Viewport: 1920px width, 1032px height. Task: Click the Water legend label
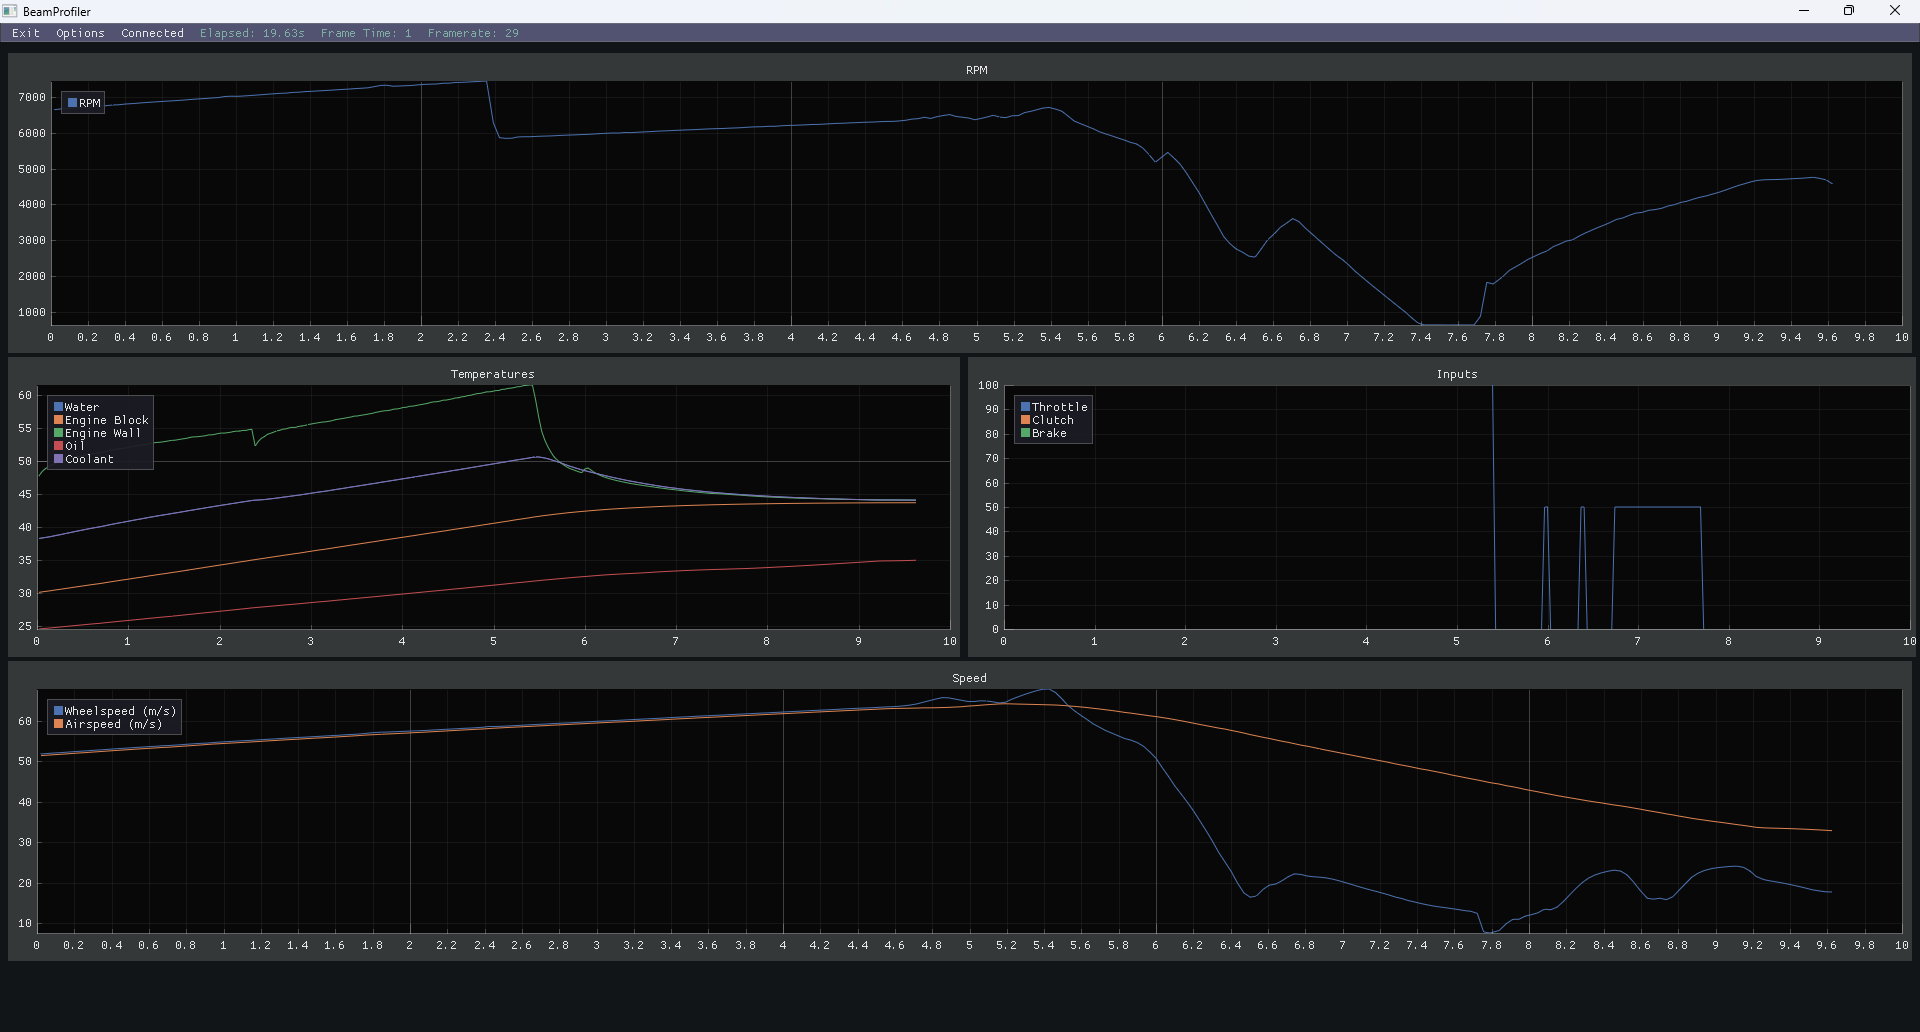(x=82, y=407)
